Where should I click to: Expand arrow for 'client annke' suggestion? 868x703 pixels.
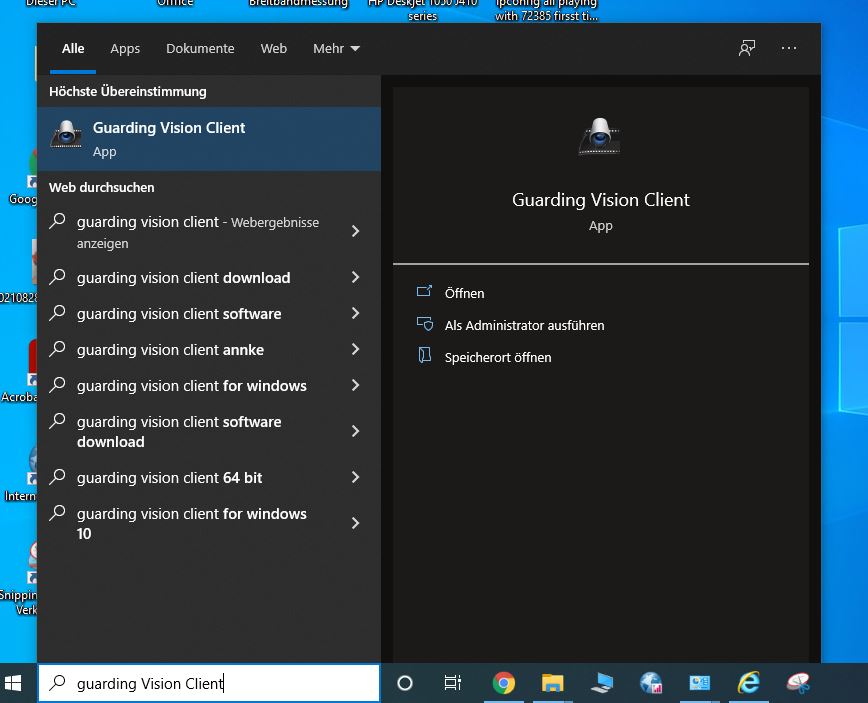pyautogui.click(x=355, y=349)
